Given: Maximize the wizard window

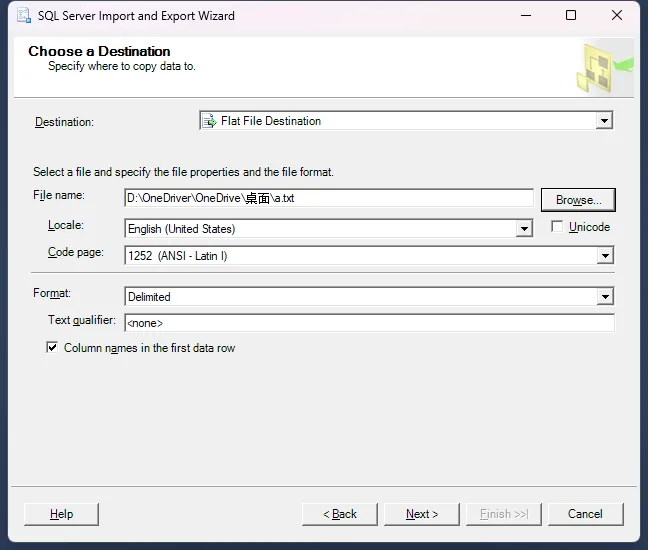Looking at the screenshot, I should pos(571,16).
